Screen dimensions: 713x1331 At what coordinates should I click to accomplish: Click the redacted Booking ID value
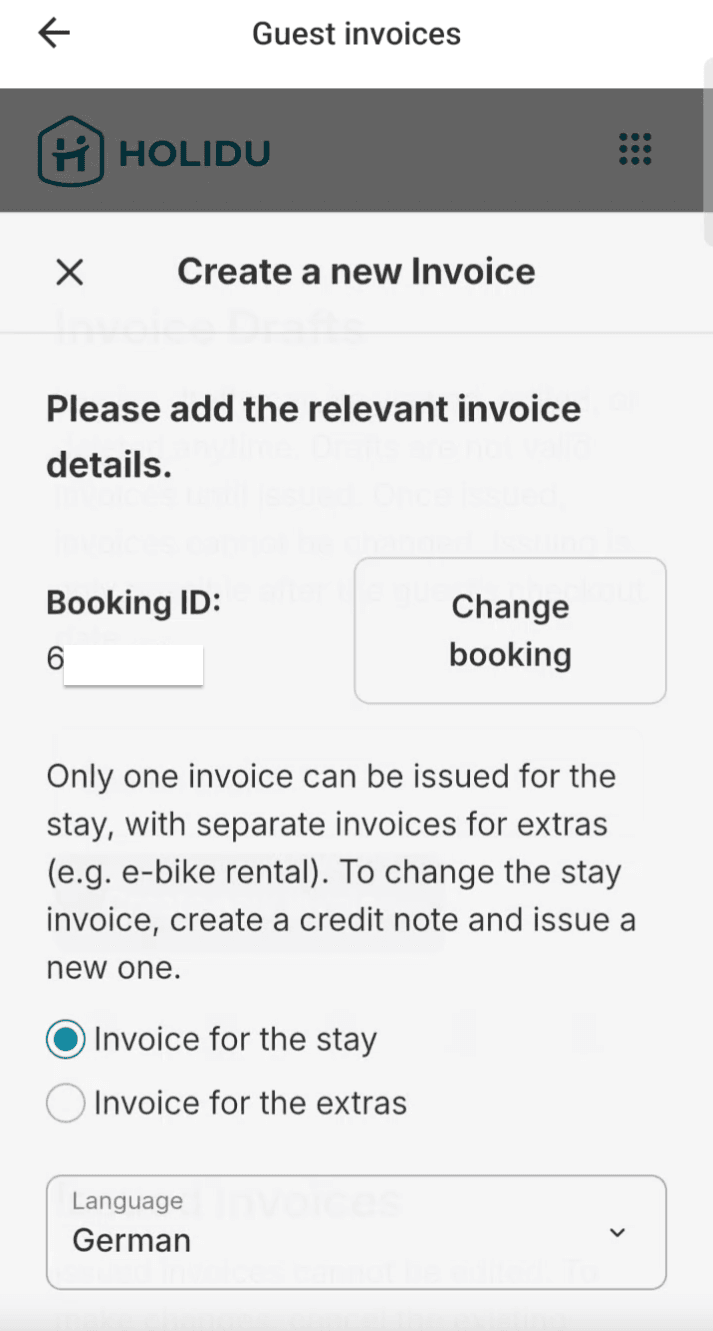(x=132, y=665)
